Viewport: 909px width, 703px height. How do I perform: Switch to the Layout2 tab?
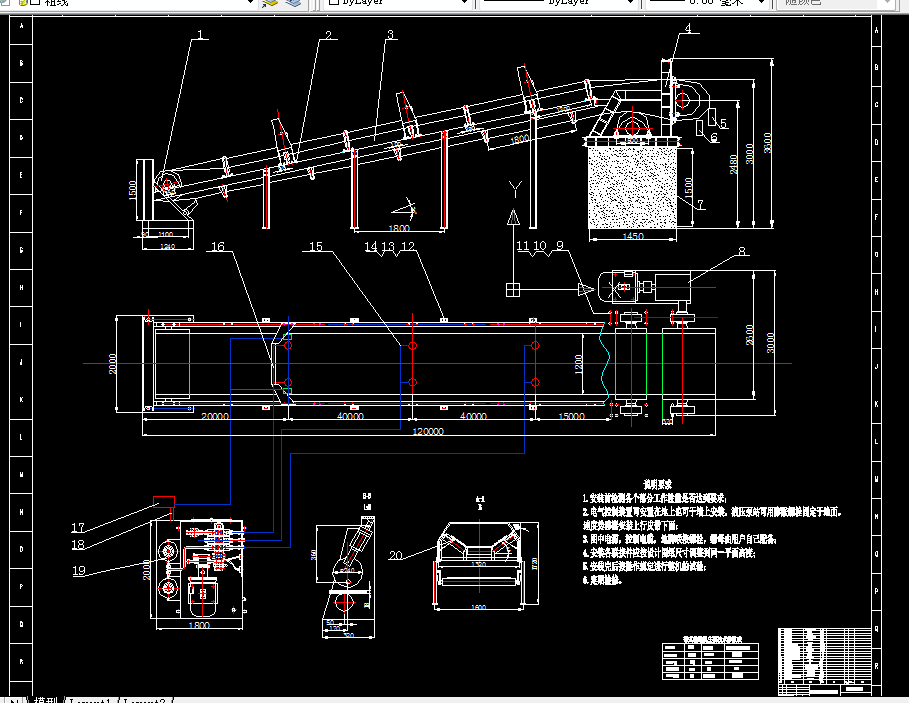click(145, 700)
